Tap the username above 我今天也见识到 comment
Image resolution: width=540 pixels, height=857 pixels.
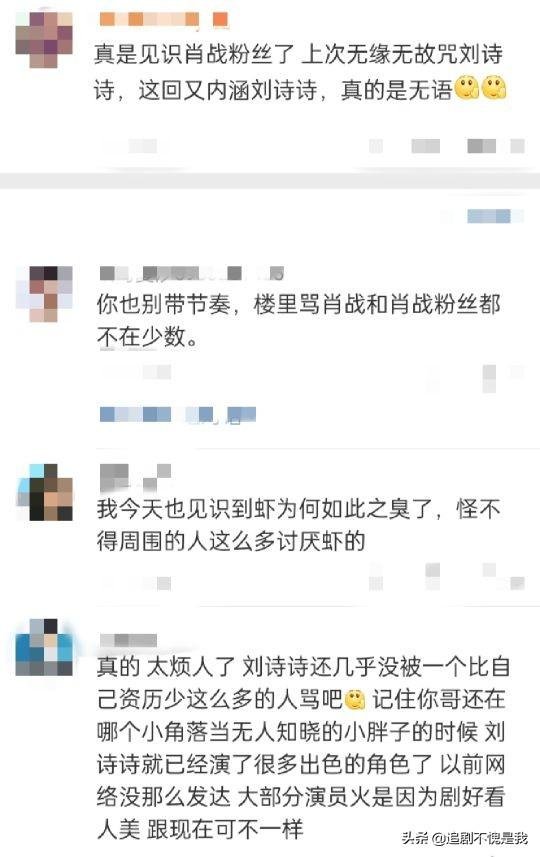[x=136, y=477]
